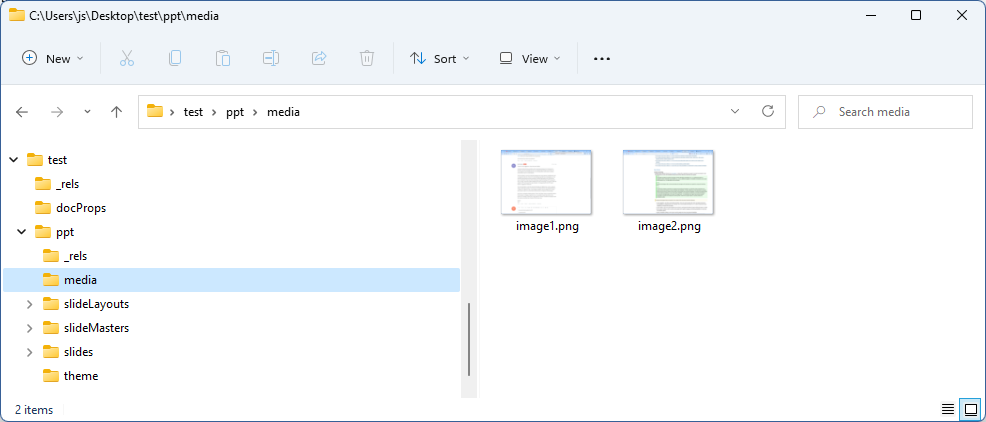Click the image1.png file name
The image size is (986, 422).
pos(547,226)
